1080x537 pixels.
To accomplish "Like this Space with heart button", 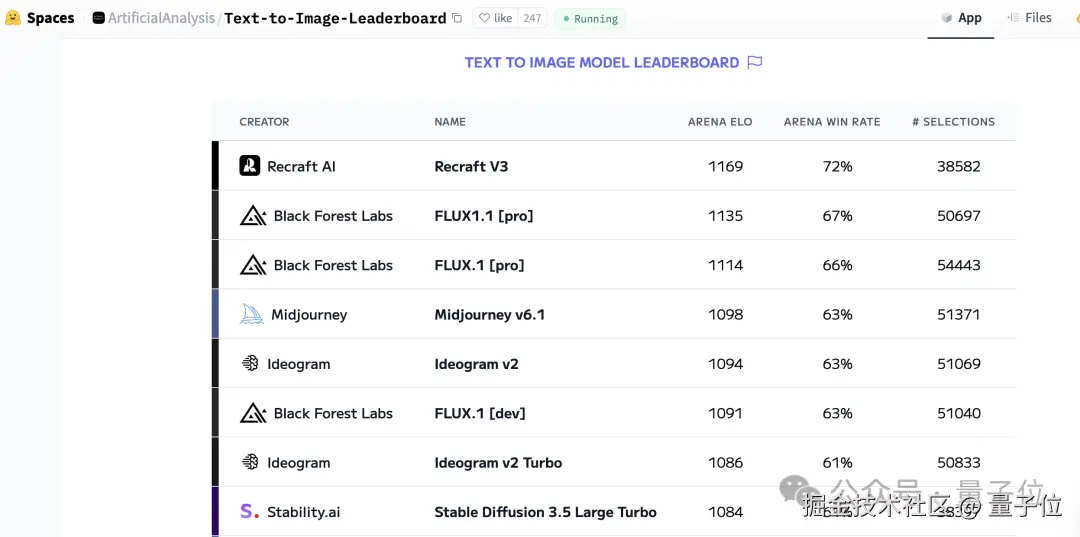I will tap(495, 18).
